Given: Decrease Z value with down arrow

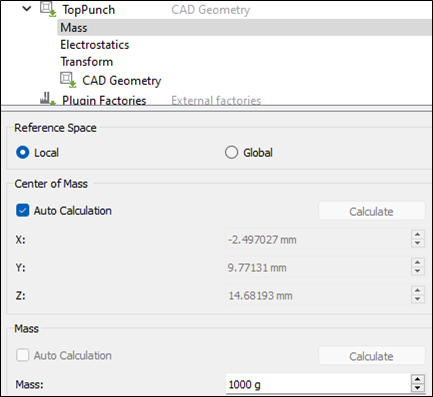Looking at the screenshot, I should tap(418, 299).
